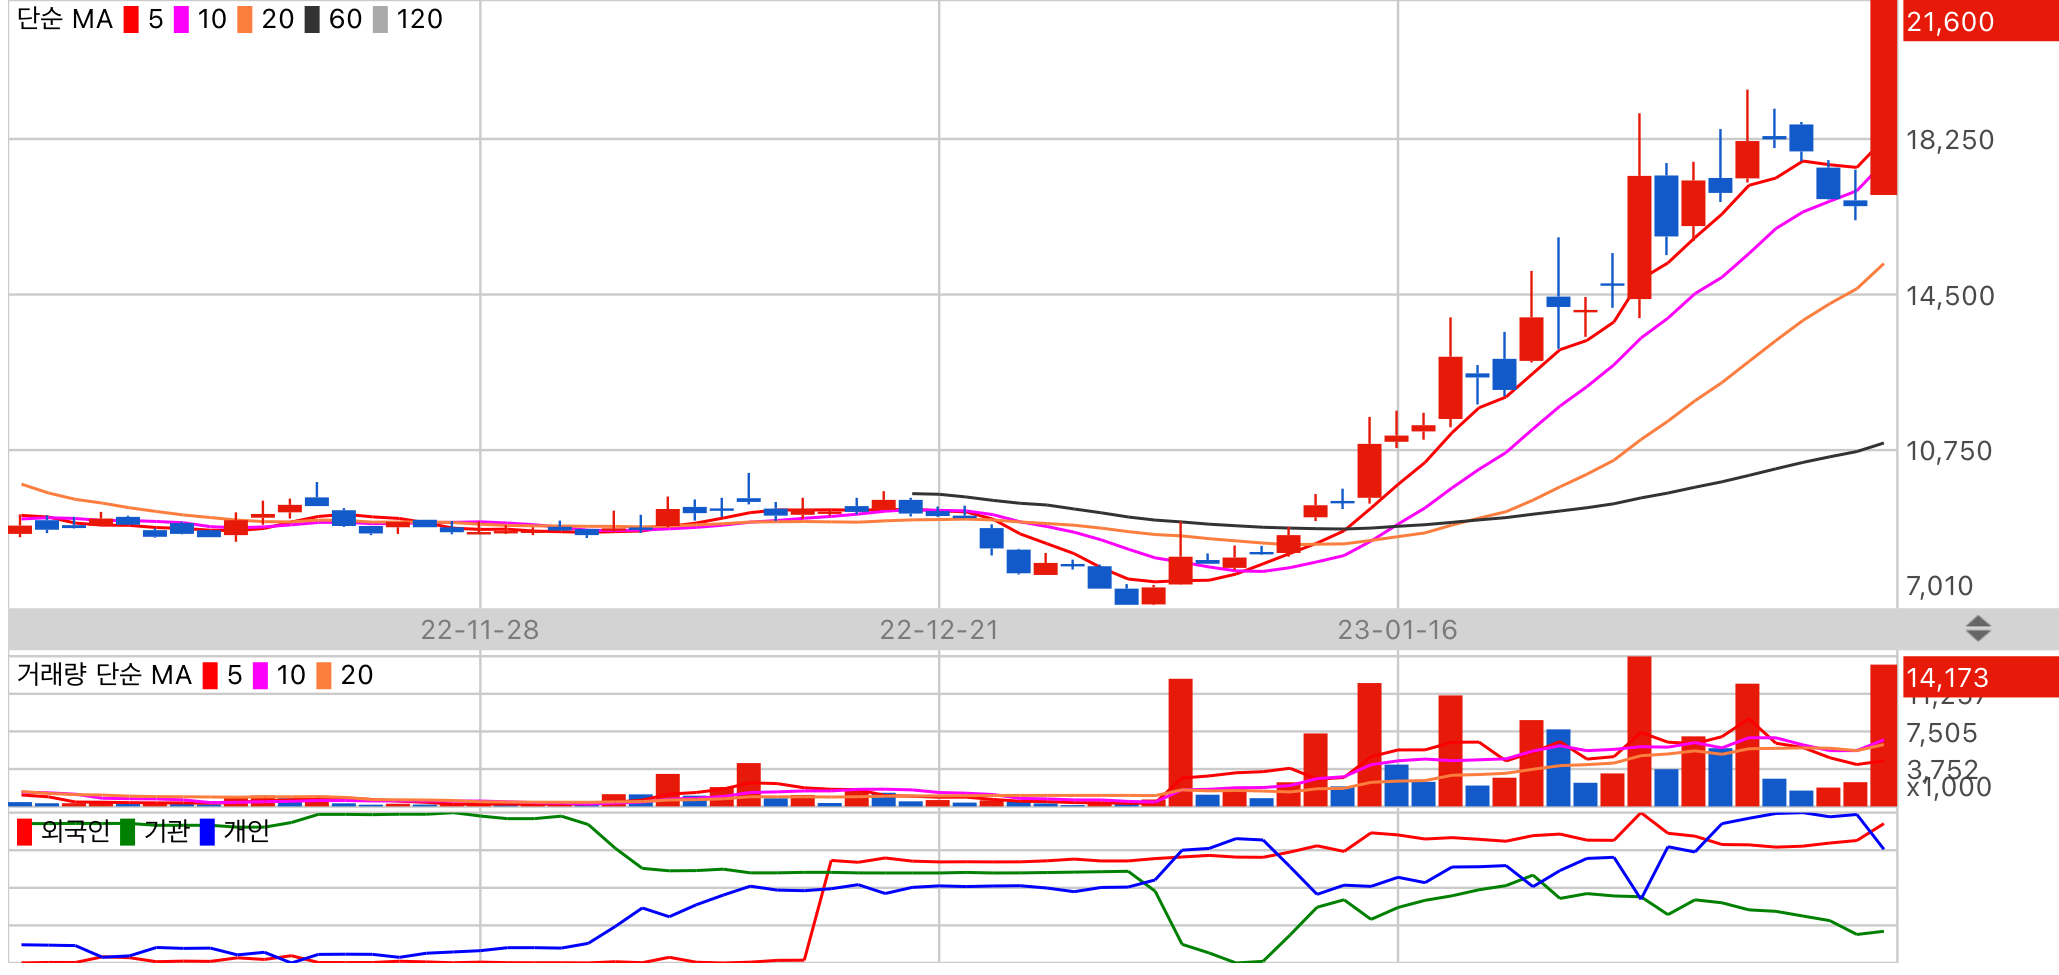Click the 22-11-28 date label
This screenshot has width=2059, height=975.
479,630
